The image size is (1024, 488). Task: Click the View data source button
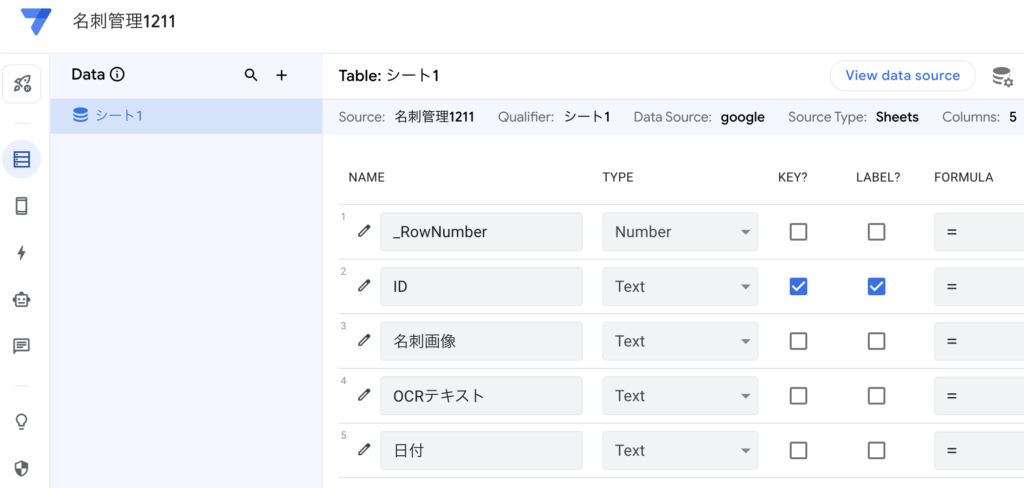tap(902, 75)
